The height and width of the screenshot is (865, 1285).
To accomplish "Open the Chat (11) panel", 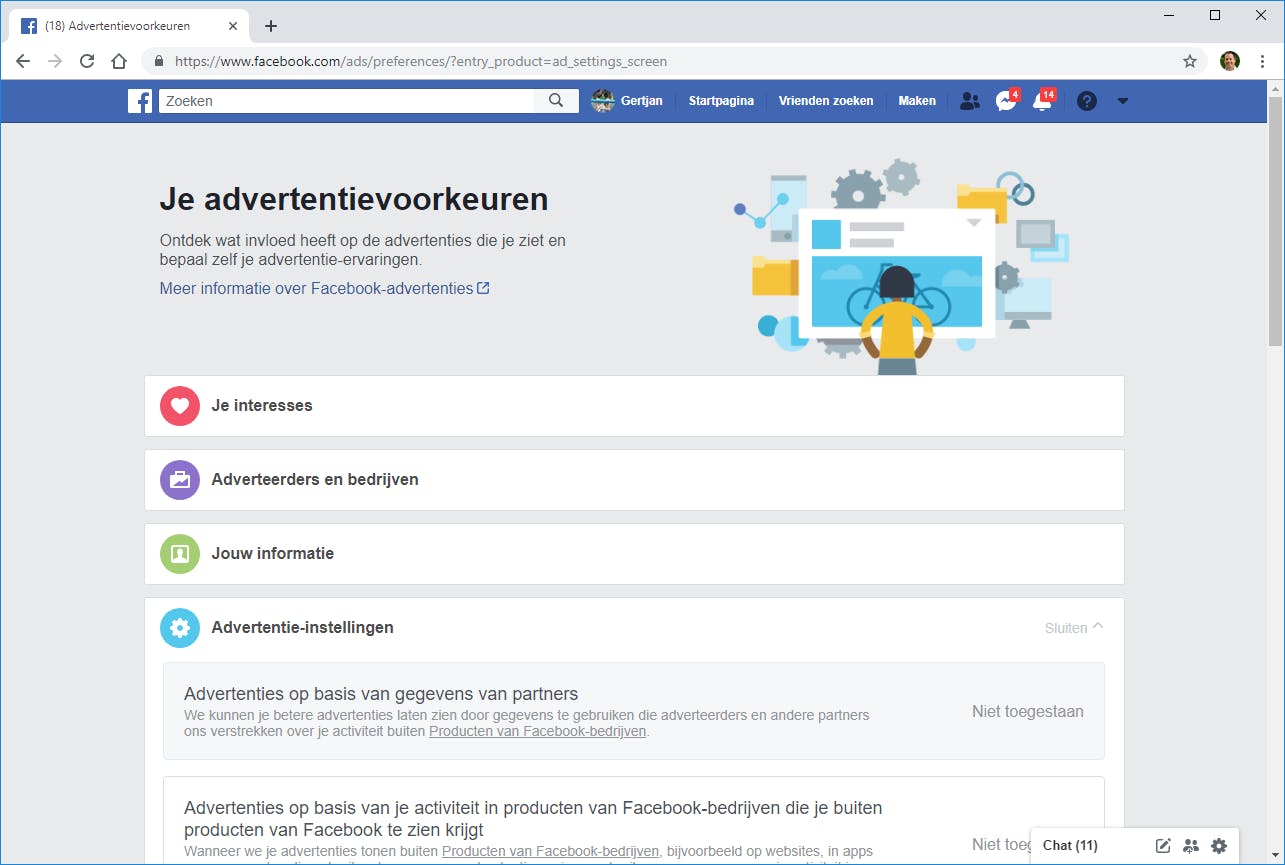I will [1070, 846].
